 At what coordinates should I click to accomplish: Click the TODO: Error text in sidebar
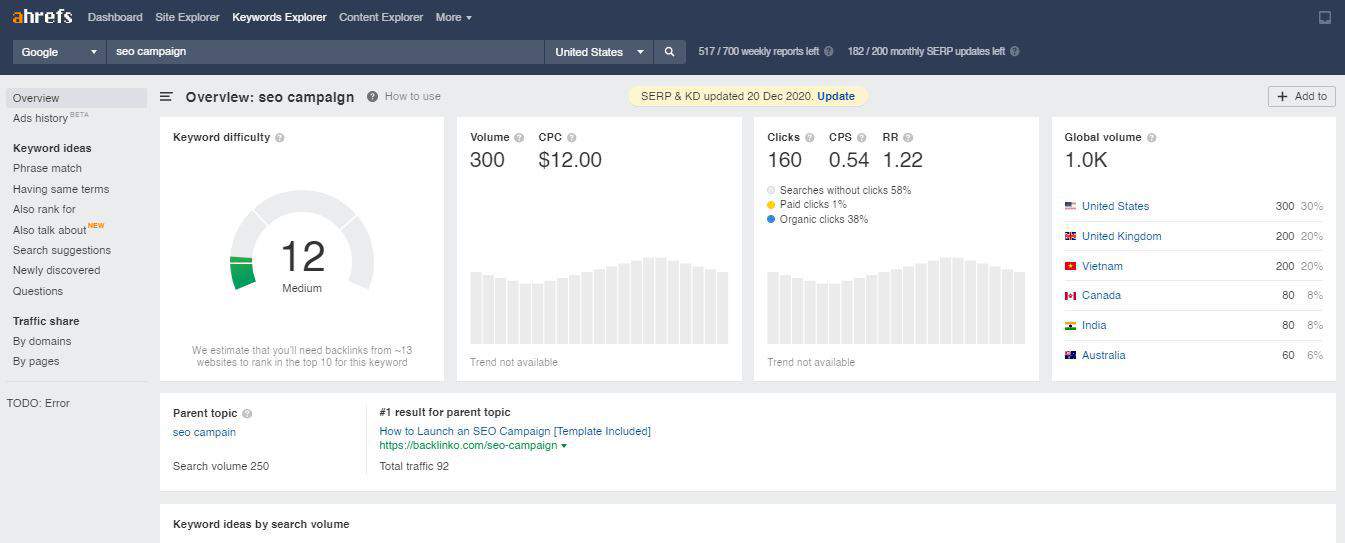[38, 403]
